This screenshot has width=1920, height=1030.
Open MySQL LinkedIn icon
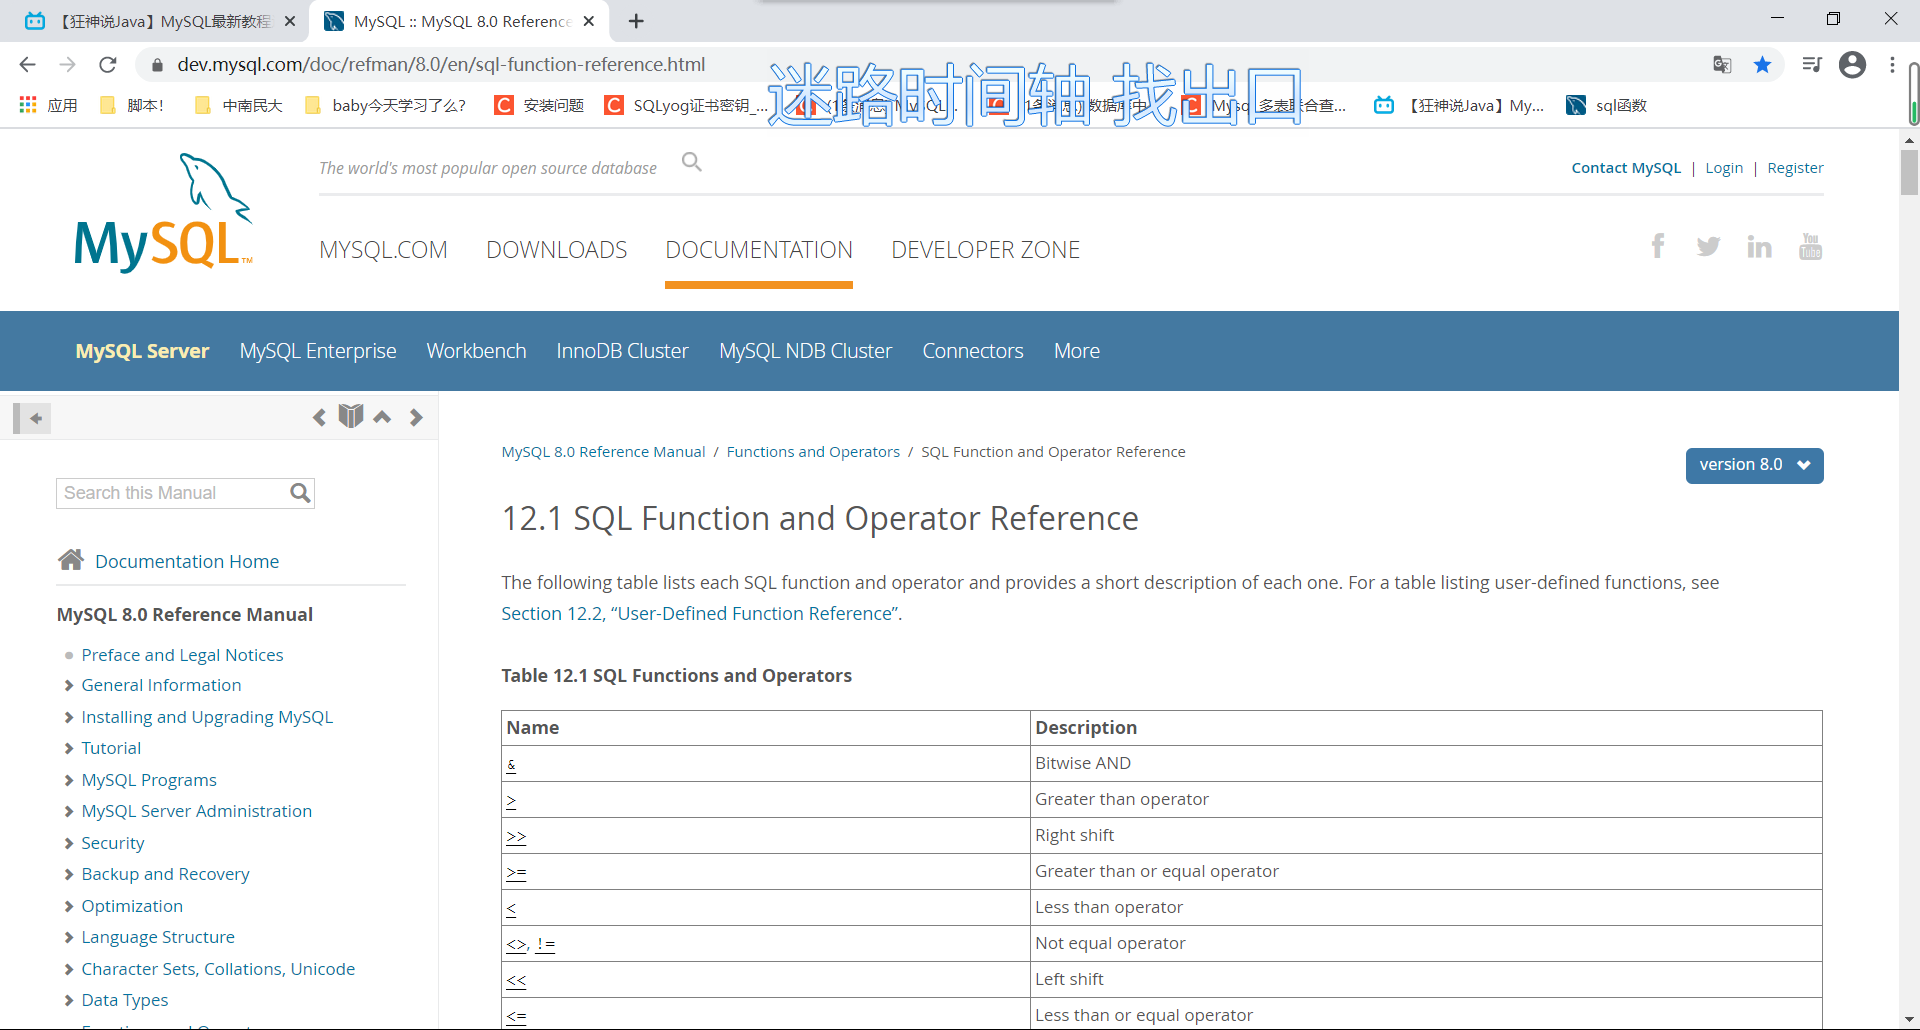(x=1759, y=247)
